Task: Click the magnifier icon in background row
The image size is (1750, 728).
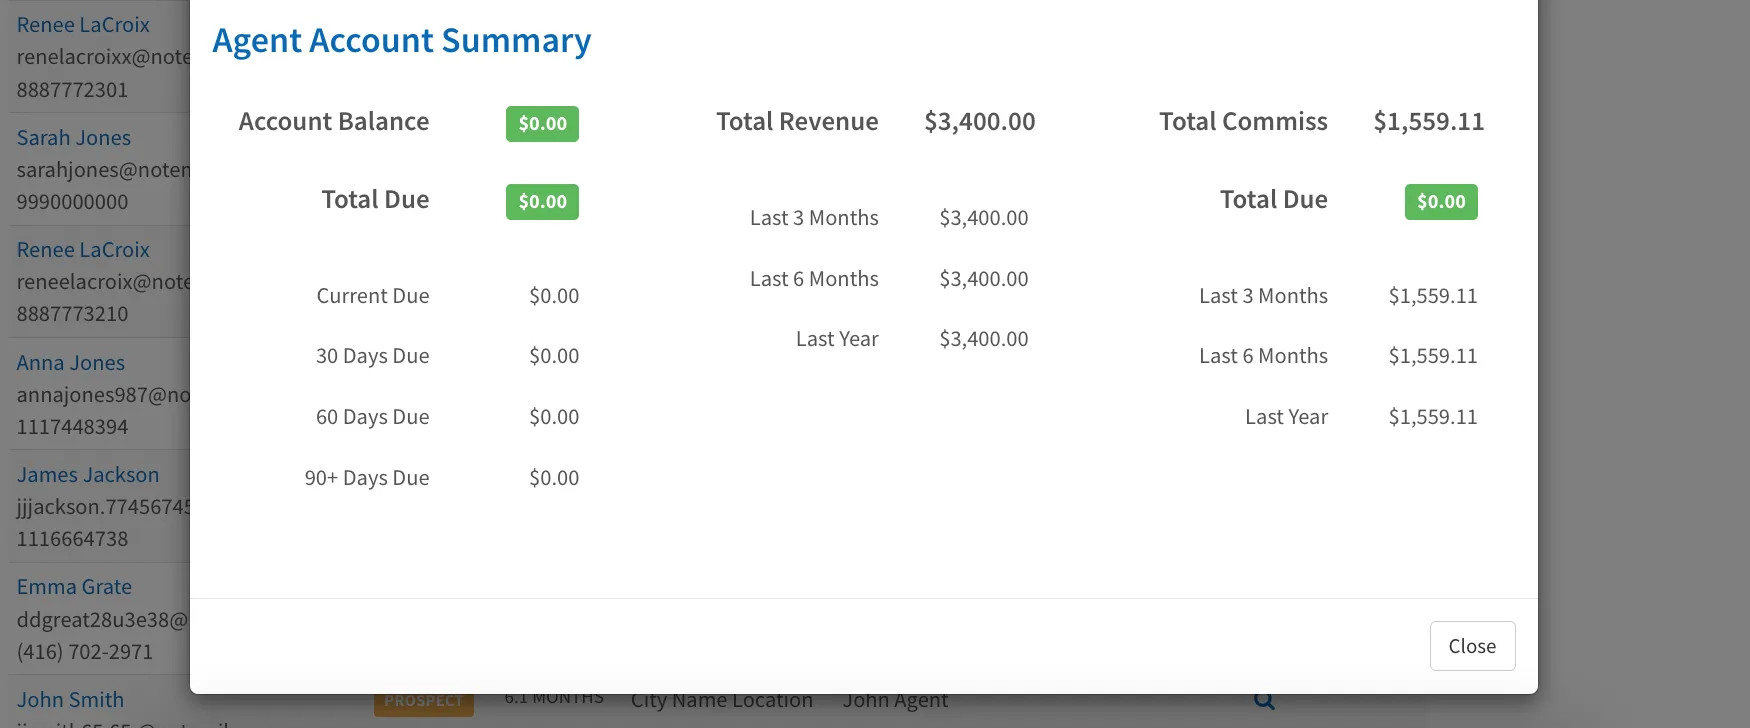Action: [x=1264, y=701]
